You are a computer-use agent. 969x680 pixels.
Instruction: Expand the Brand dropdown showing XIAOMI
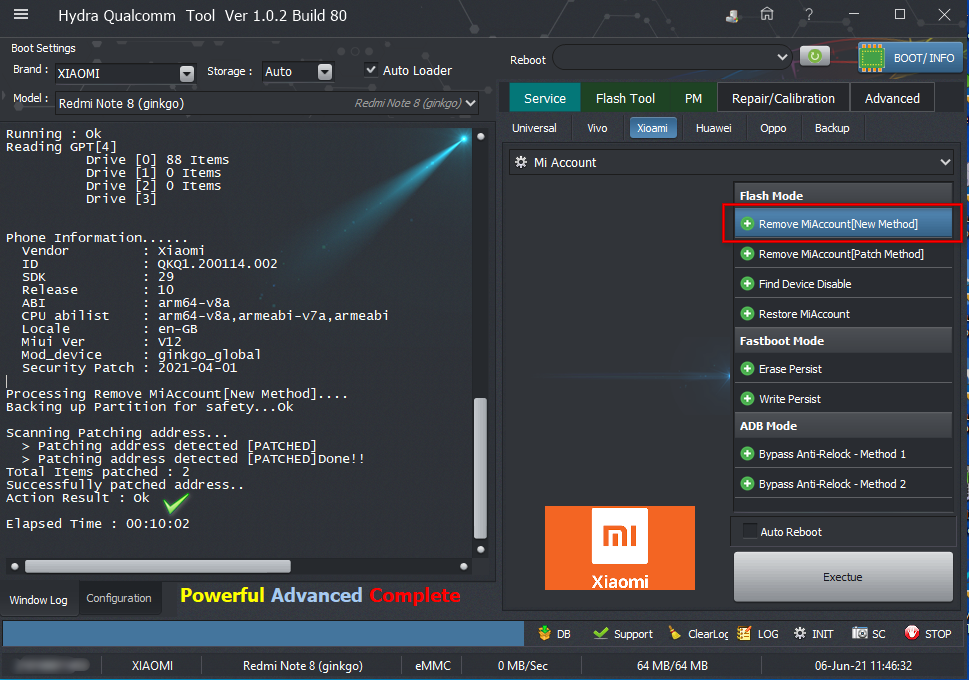[x=187, y=73]
